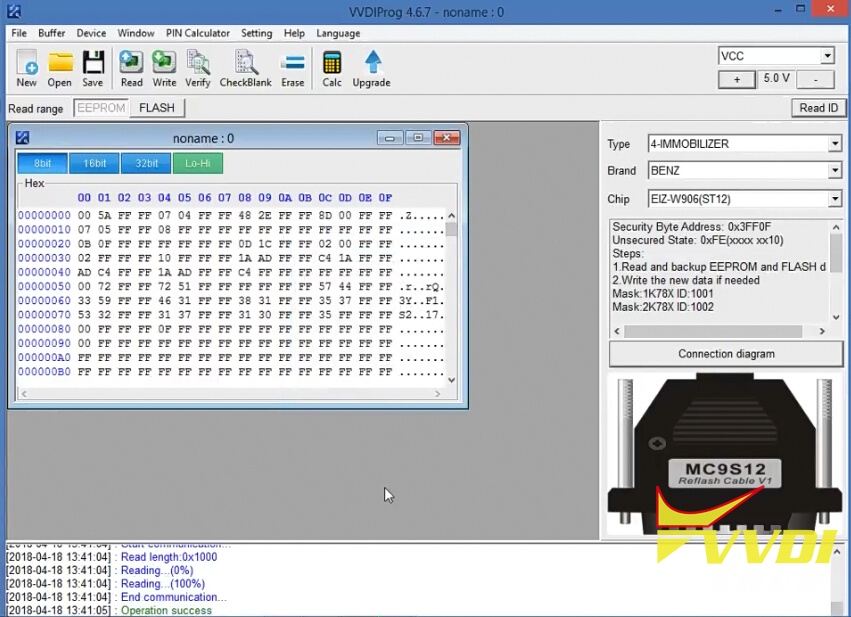Select FLASH read range

tap(157, 108)
